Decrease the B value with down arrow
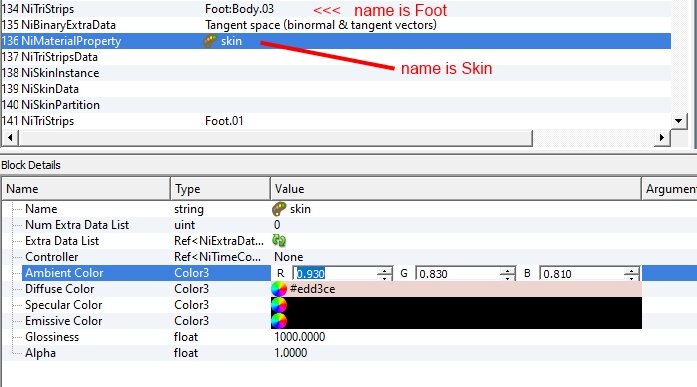 (x=631, y=277)
